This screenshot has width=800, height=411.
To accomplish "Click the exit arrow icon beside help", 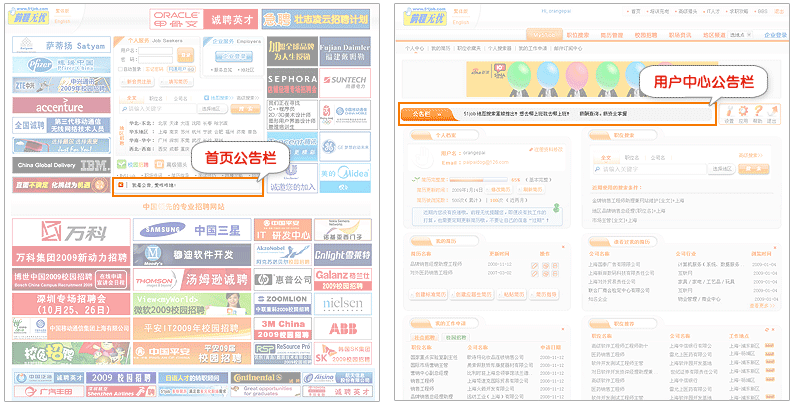I will 773,111.
